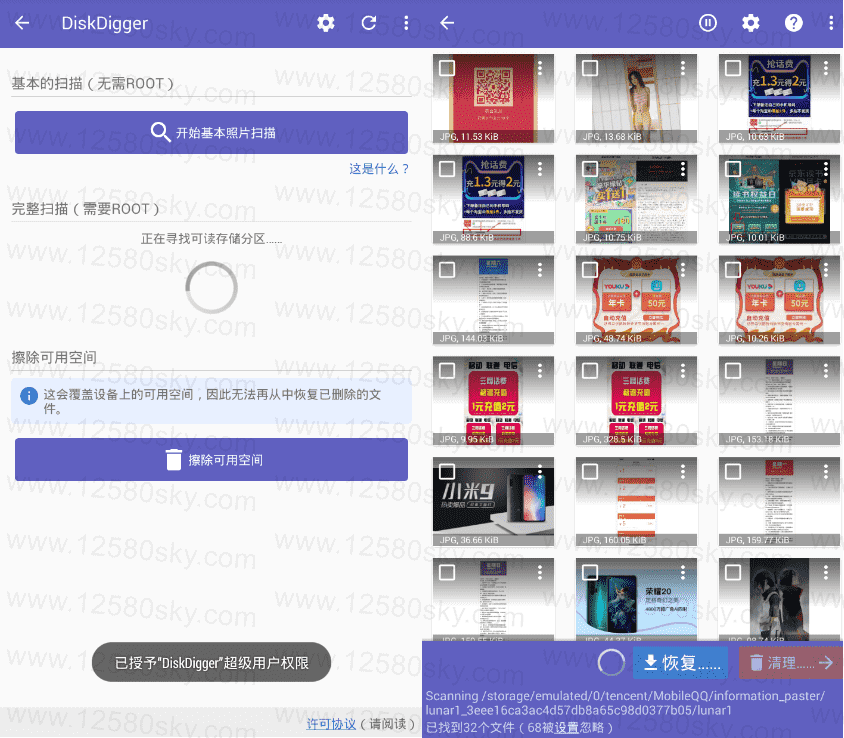Open options menu for JPG 153.18 KiB file
This screenshot has width=844, height=738.
coord(826,370)
